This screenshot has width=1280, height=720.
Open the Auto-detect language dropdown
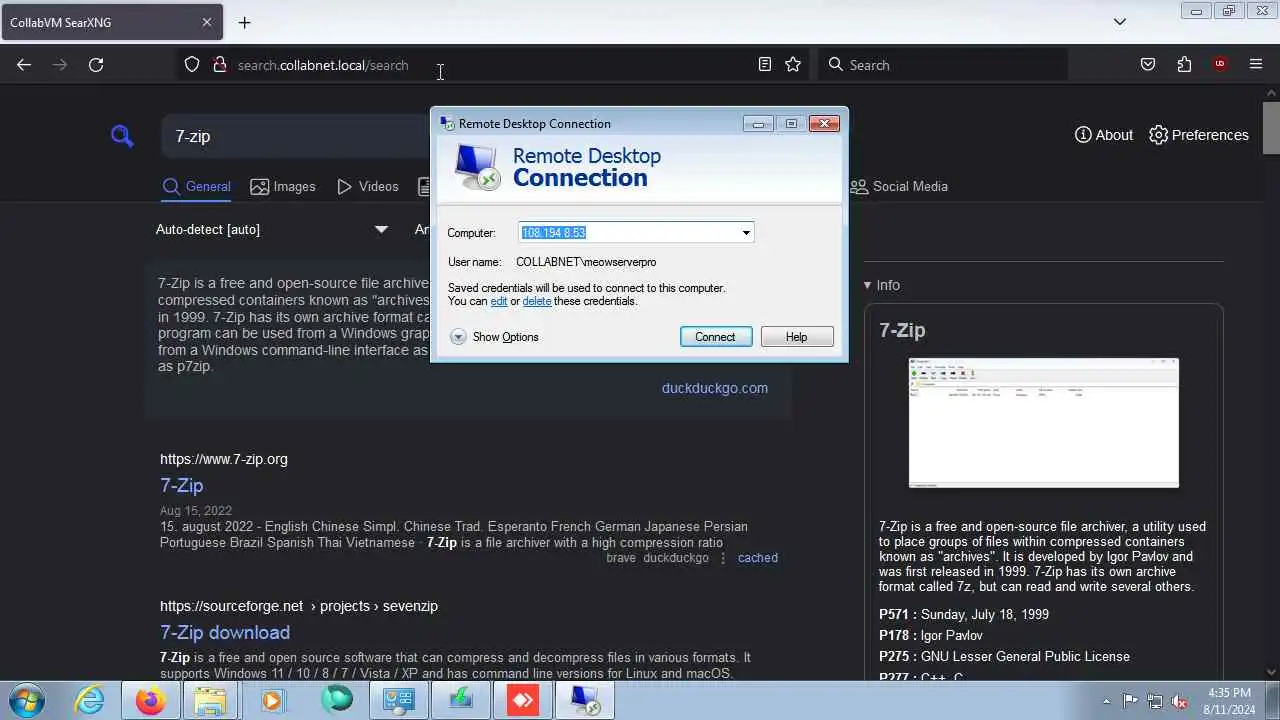[x=271, y=229]
